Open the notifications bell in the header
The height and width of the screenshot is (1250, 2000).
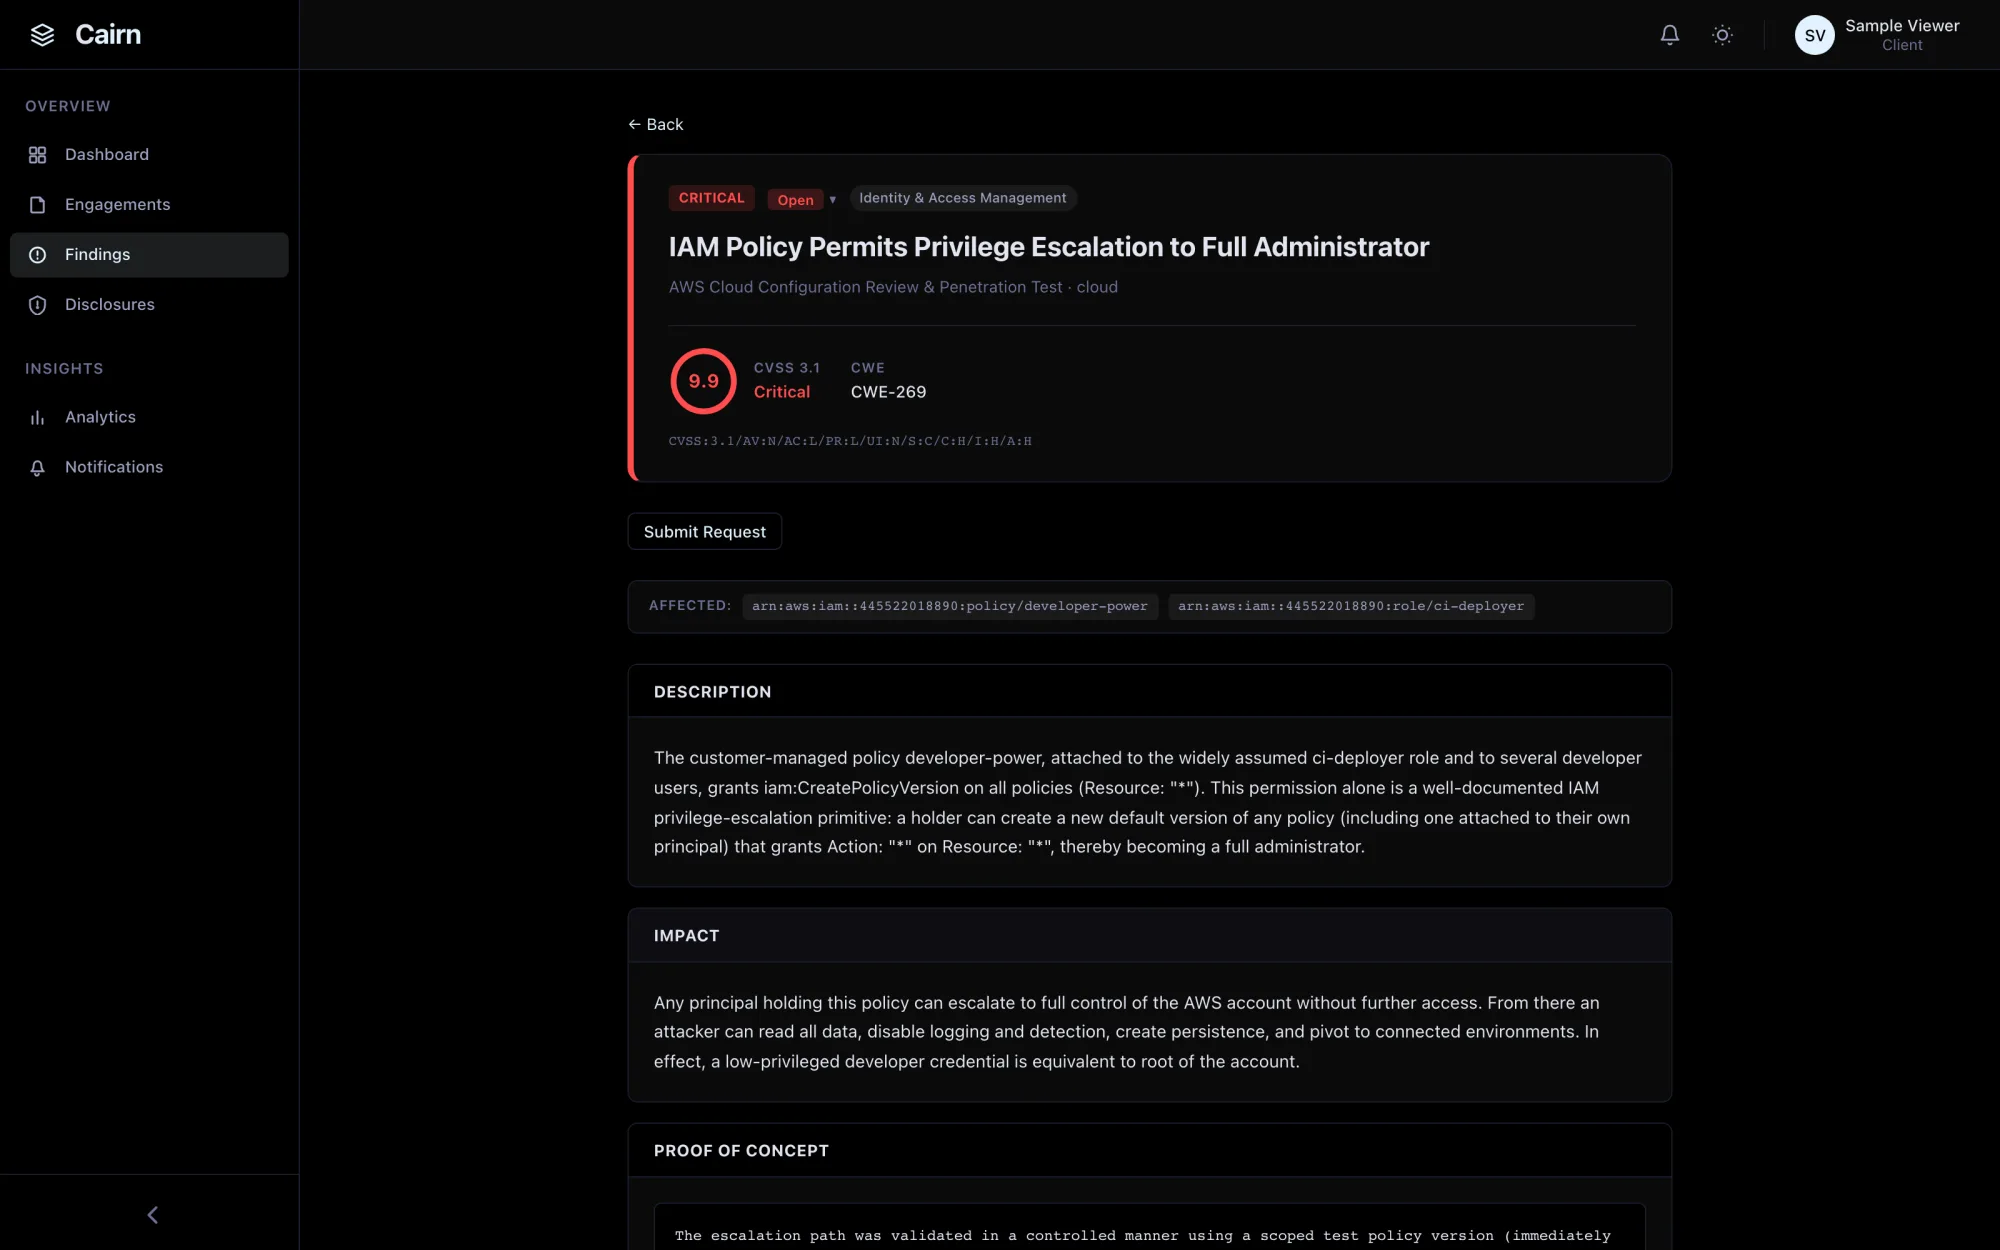click(1669, 35)
